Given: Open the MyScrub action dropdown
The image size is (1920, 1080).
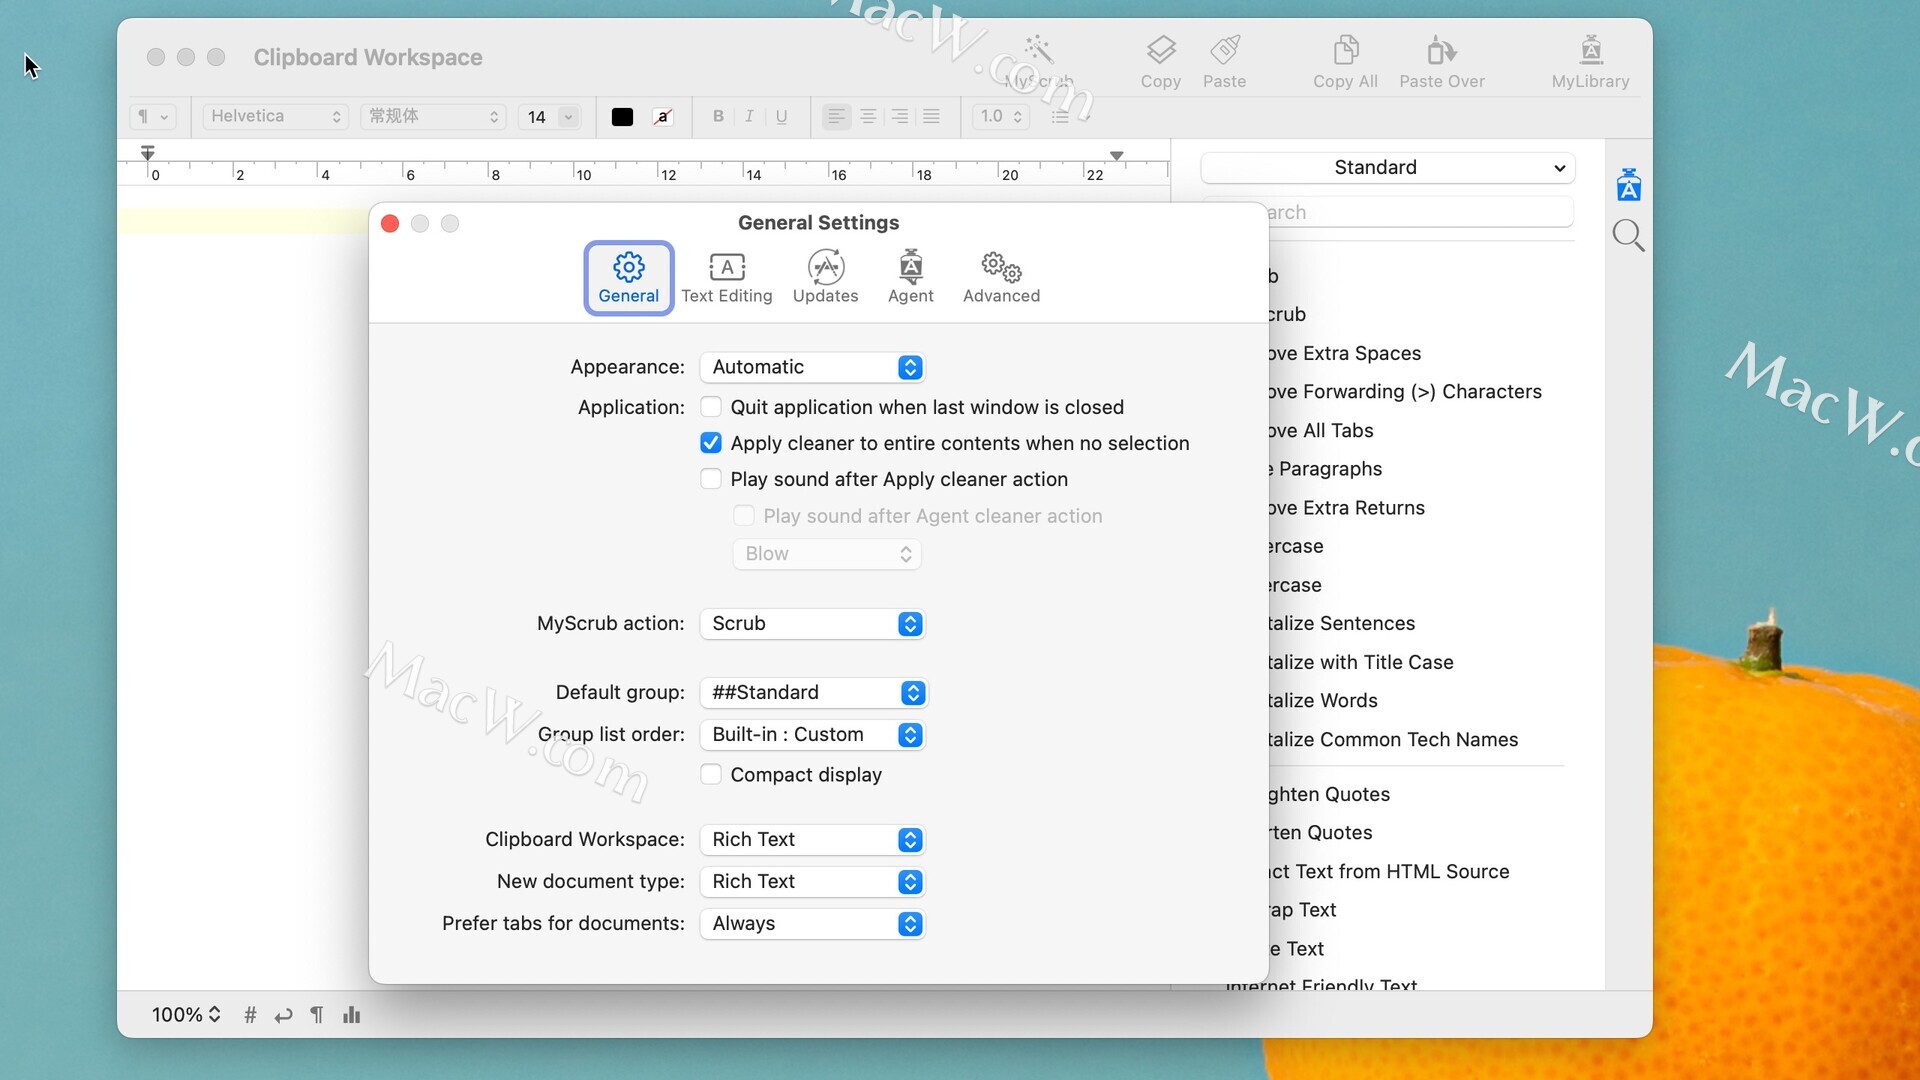Looking at the screenshot, I should [812, 623].
